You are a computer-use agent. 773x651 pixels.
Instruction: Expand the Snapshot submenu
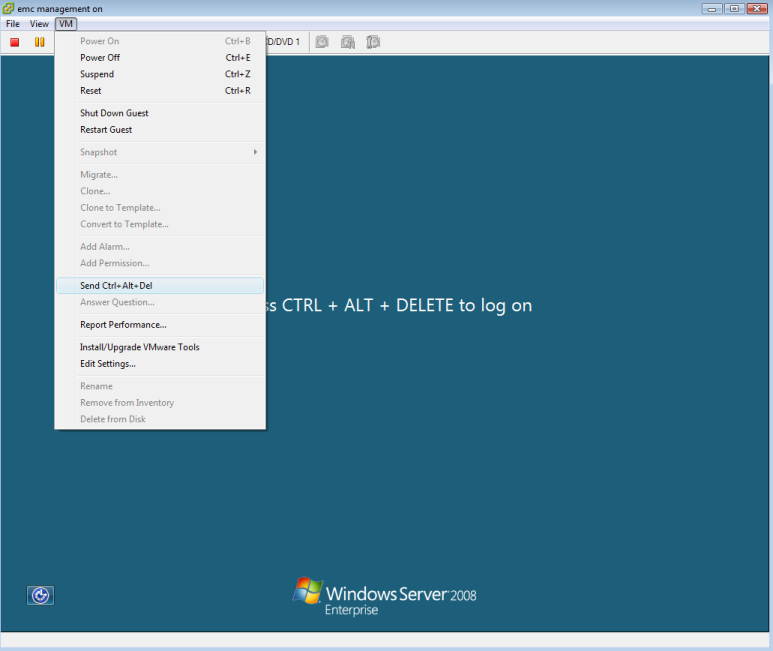(x=160, y=152)
